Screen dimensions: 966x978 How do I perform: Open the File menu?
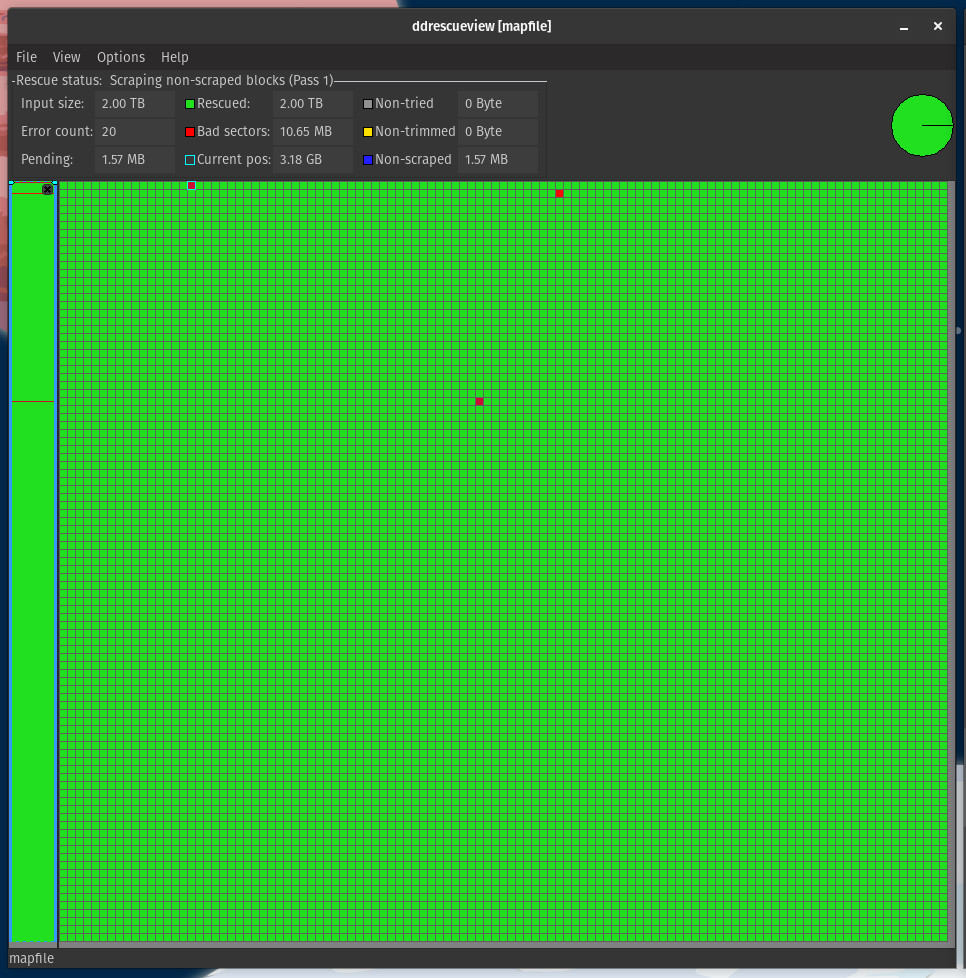tap(26, 57)
